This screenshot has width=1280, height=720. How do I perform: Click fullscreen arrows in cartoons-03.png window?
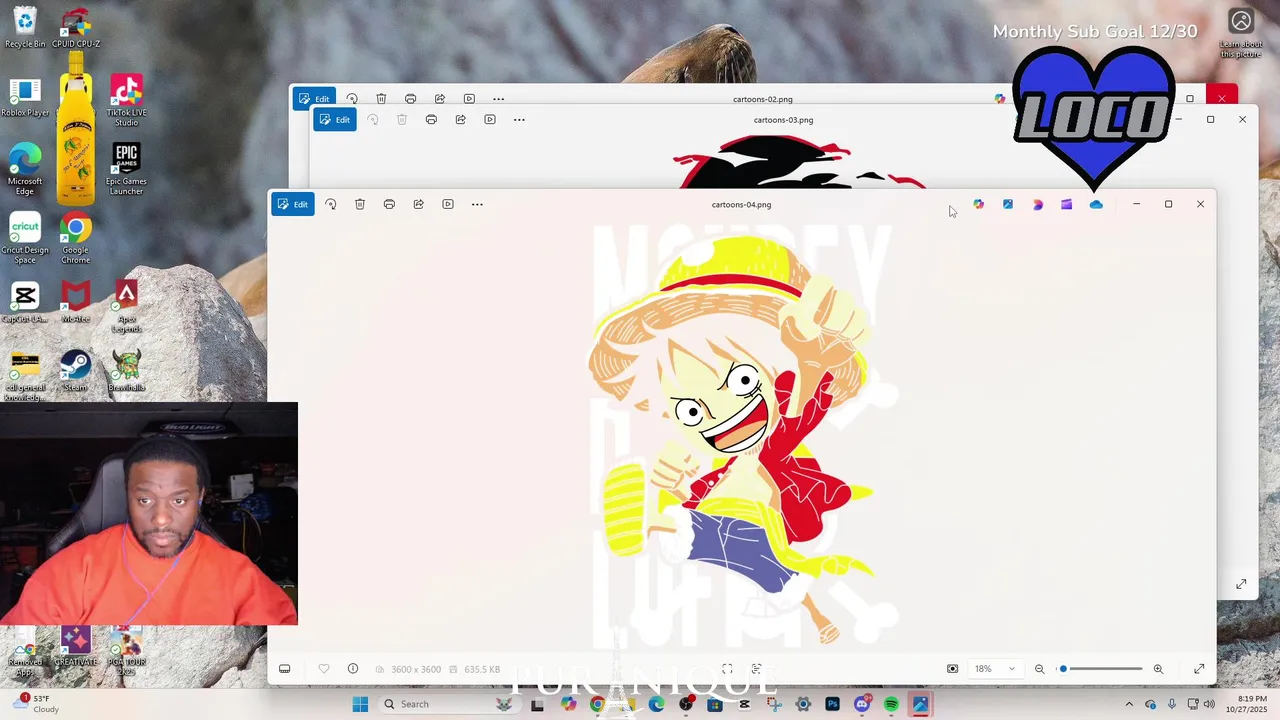pos(1241,584)
